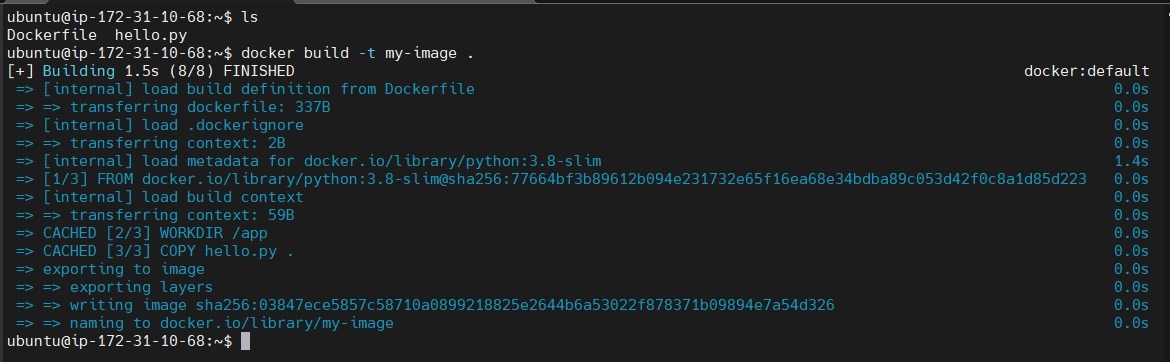Click the 'docker build -t my-image .' command

[357, 53]
